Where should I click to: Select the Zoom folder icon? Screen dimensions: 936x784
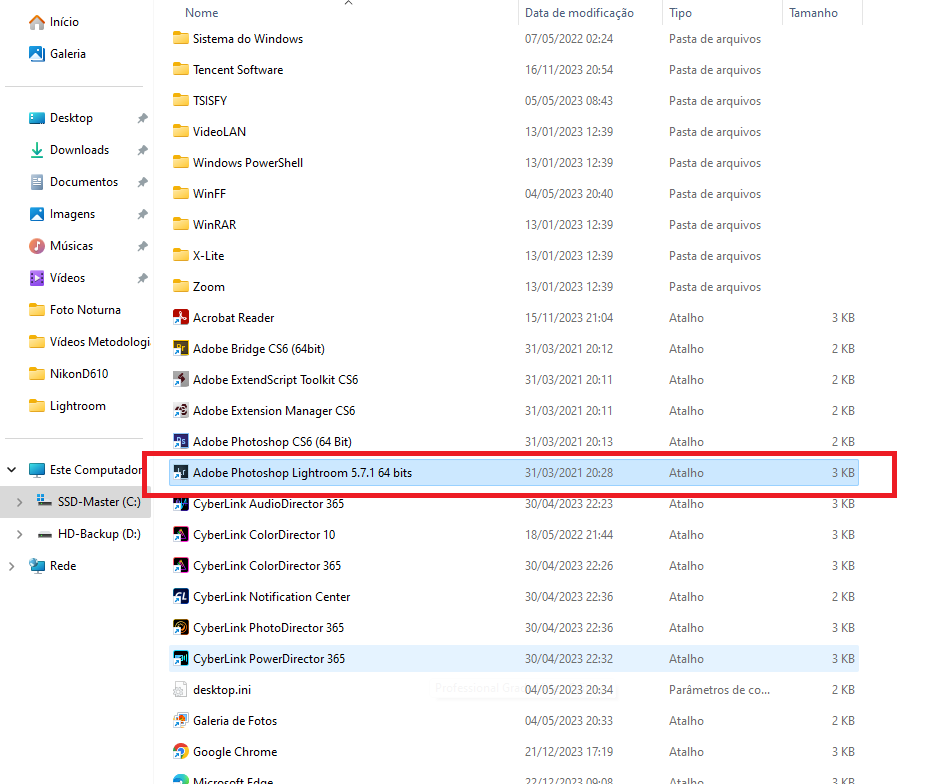click(x=180, y=287)
